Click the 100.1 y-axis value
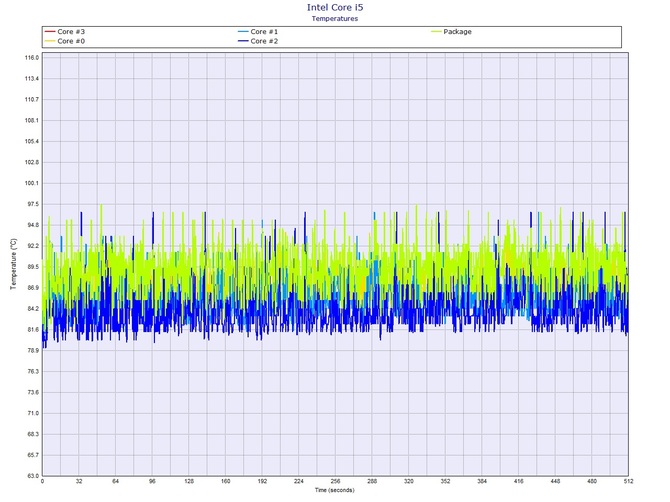670x502 pixels. tap(32, 183)
